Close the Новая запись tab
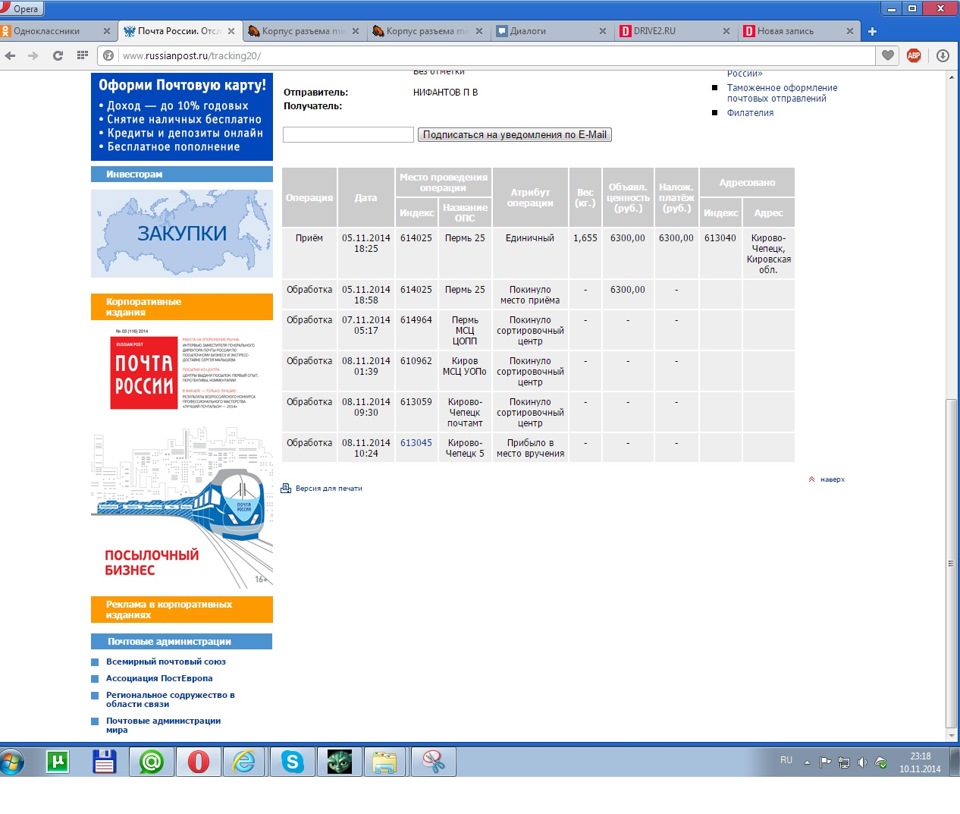960x814 pixels. (850, 31)
